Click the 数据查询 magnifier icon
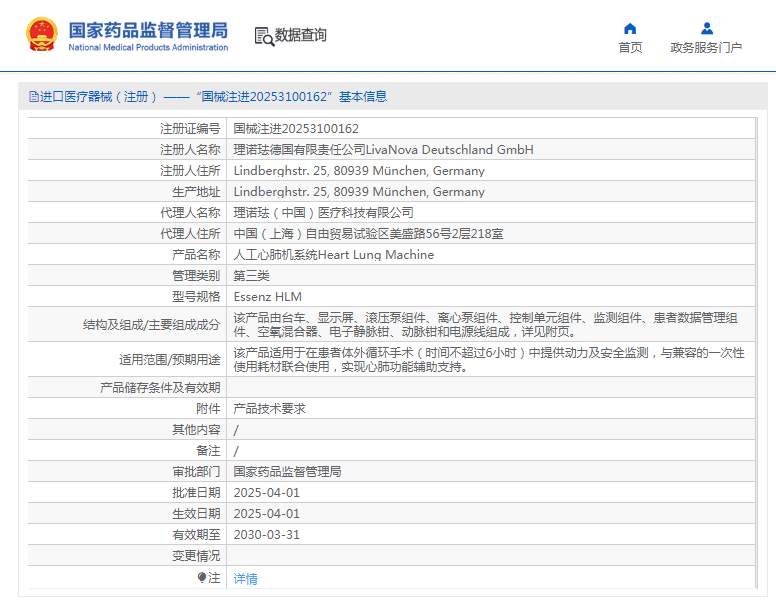 click(264, 36)
